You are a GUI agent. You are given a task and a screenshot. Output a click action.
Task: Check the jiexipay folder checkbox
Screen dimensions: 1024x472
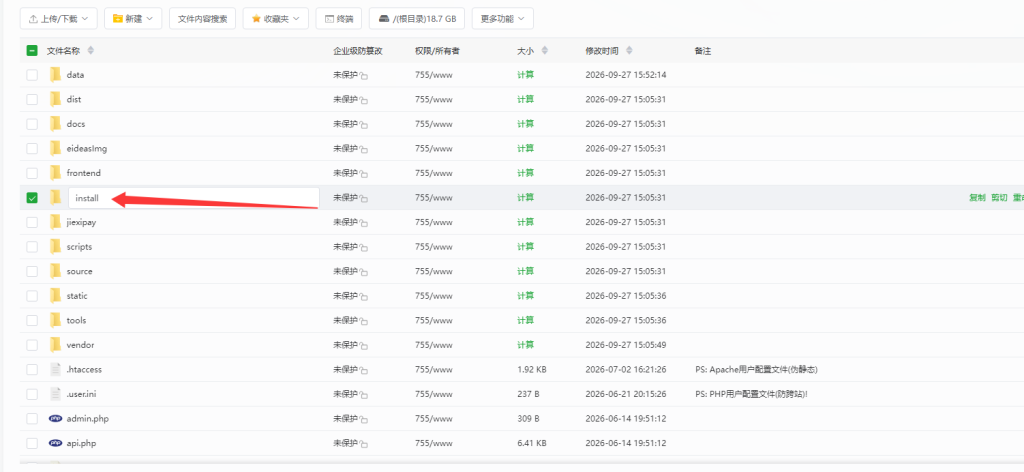[x=32, y=222]
